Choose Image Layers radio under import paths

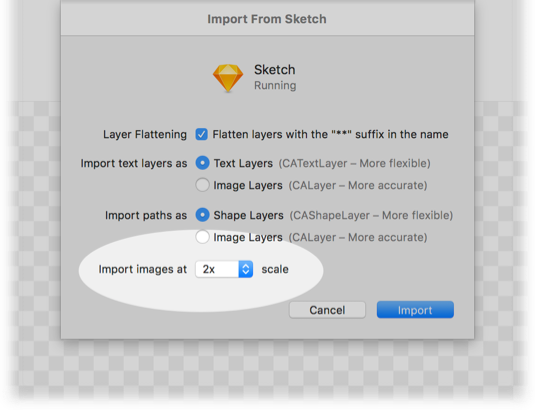tap(202, 237)
